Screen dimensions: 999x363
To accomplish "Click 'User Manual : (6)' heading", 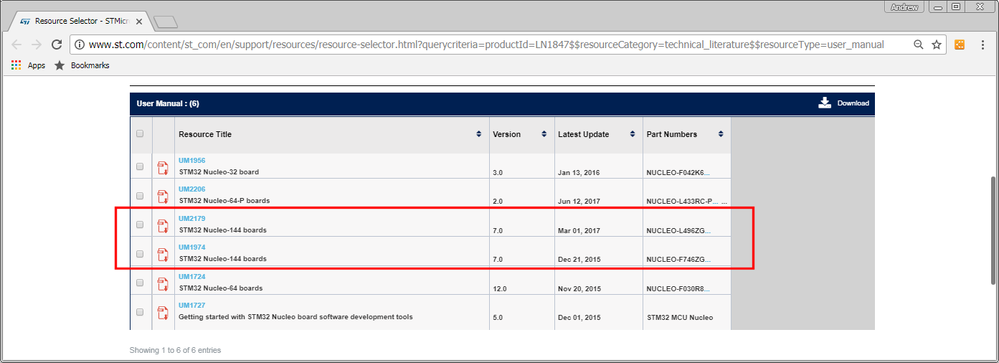I will 168,103.
